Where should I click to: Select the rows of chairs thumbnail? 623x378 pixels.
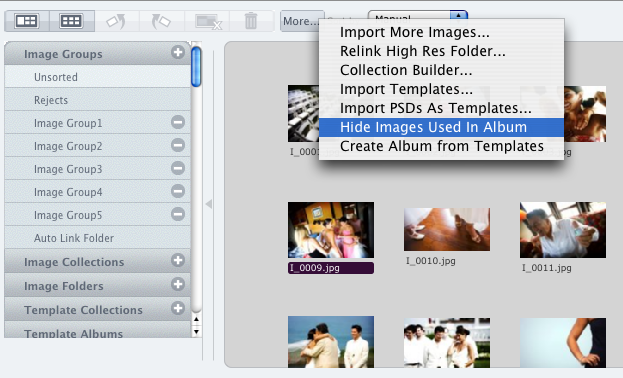304,114
